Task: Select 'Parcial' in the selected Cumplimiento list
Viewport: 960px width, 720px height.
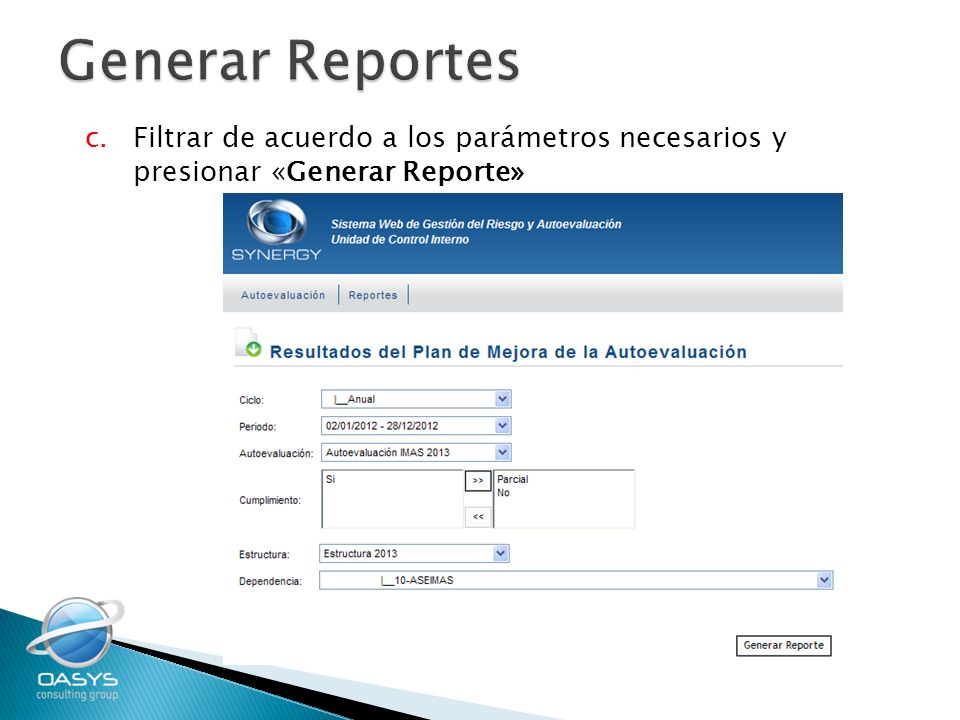Action: (x=512, y=479)
